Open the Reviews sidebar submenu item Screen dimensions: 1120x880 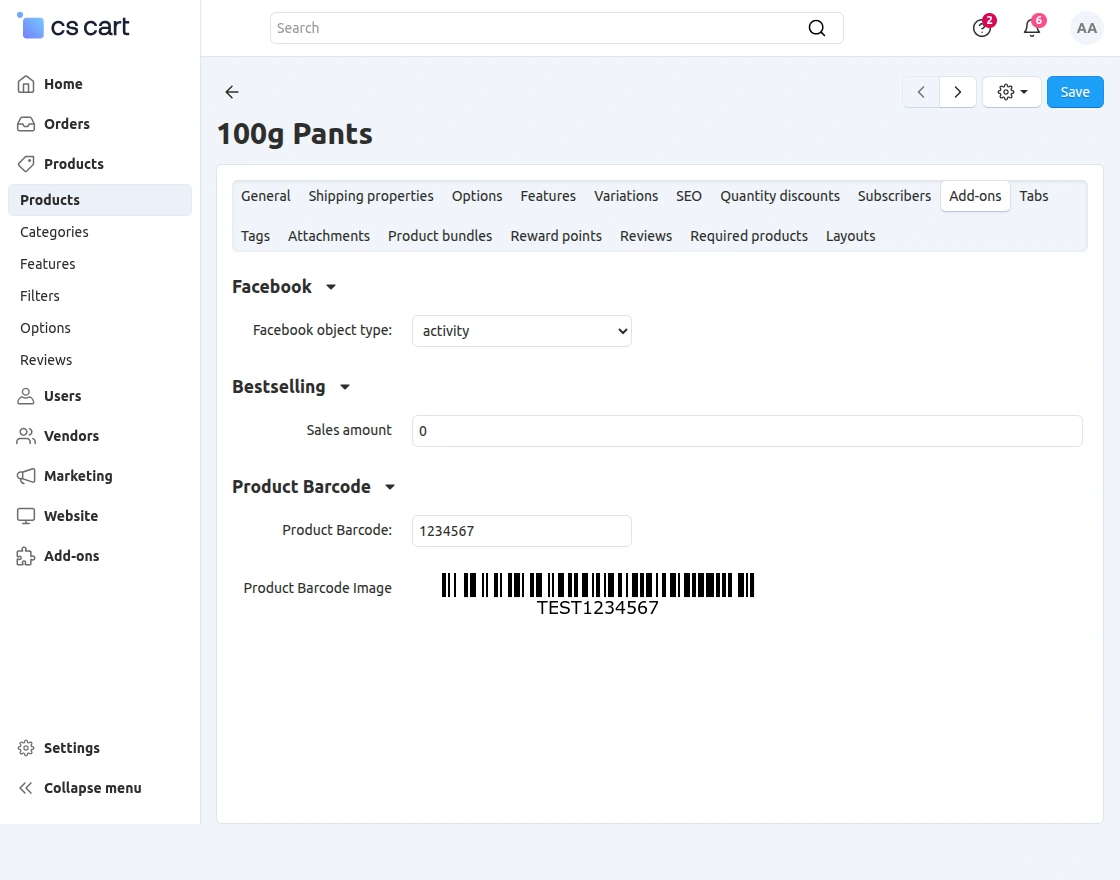point(46,361)
